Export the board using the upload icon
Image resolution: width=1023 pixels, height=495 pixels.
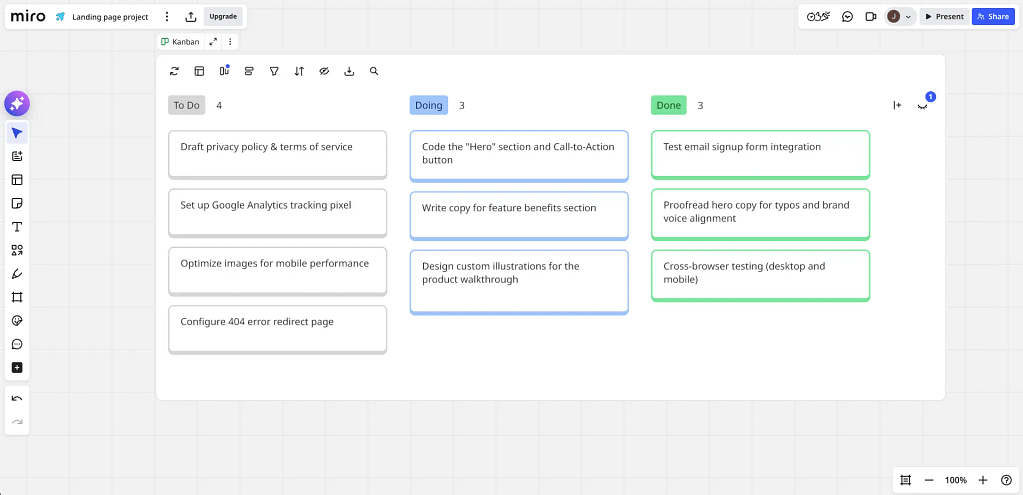[191, 16]
